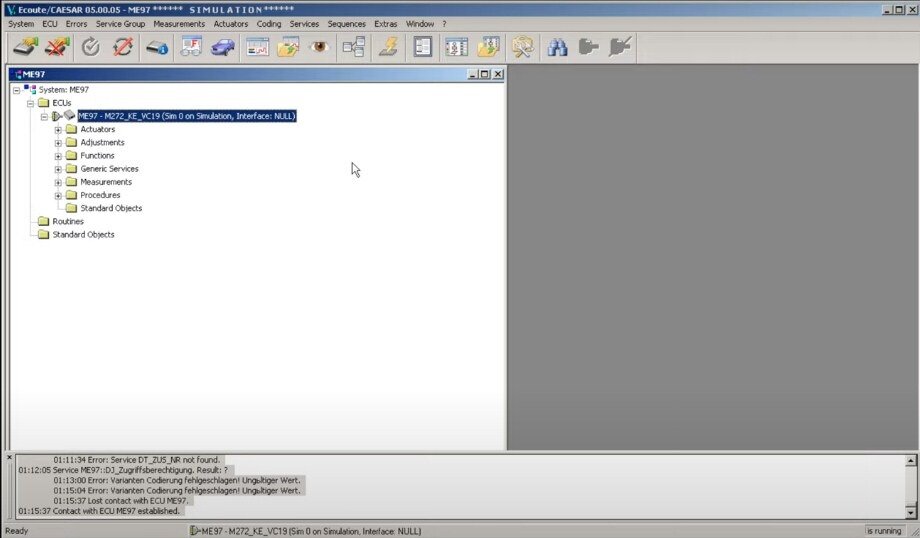
Task: Click the crossed-out refresh arrows icon
Action: 123,47
